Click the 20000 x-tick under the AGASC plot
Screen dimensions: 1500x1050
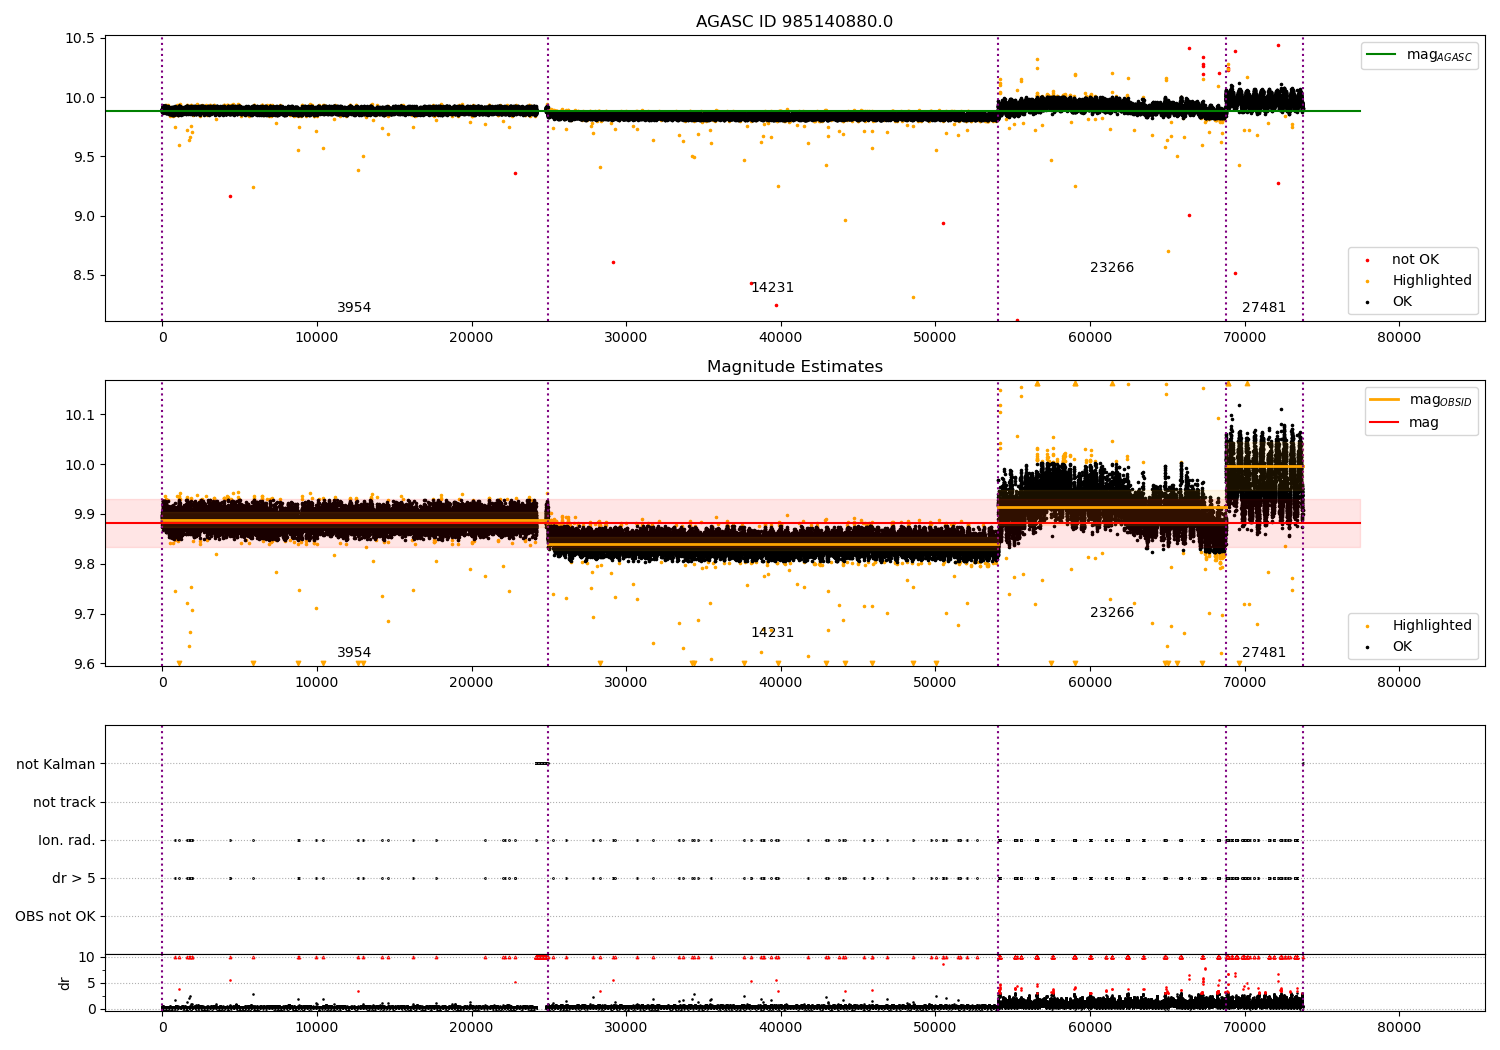click(471, 338)
